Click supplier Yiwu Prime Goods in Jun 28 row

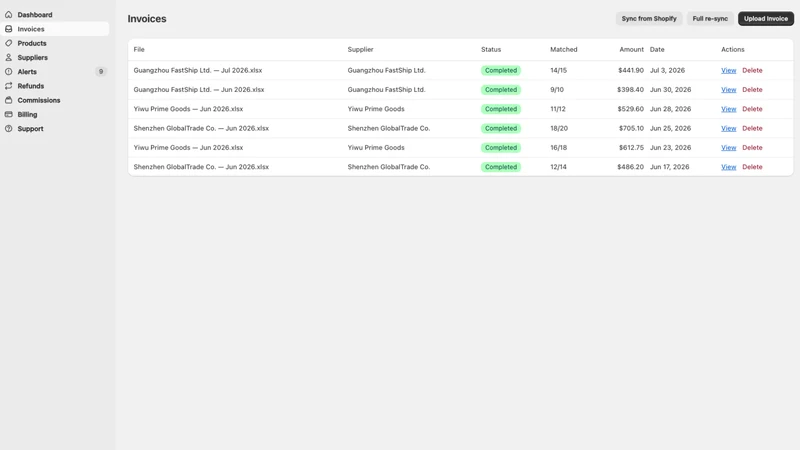(x=376, y=109)
